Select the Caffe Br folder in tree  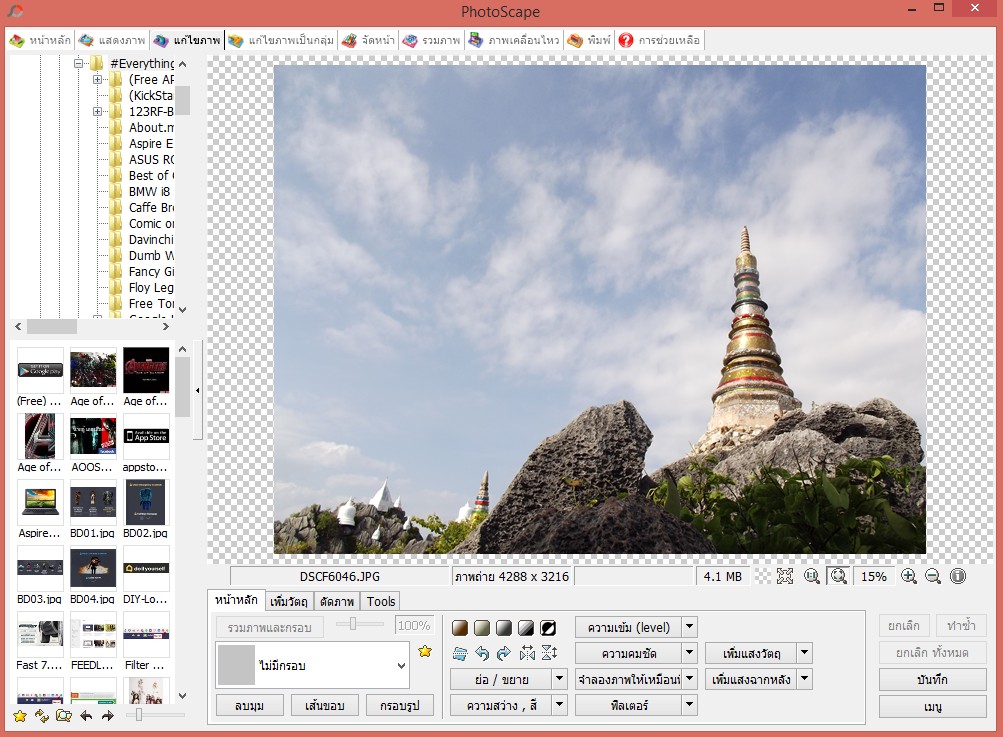tap(151, 207)
